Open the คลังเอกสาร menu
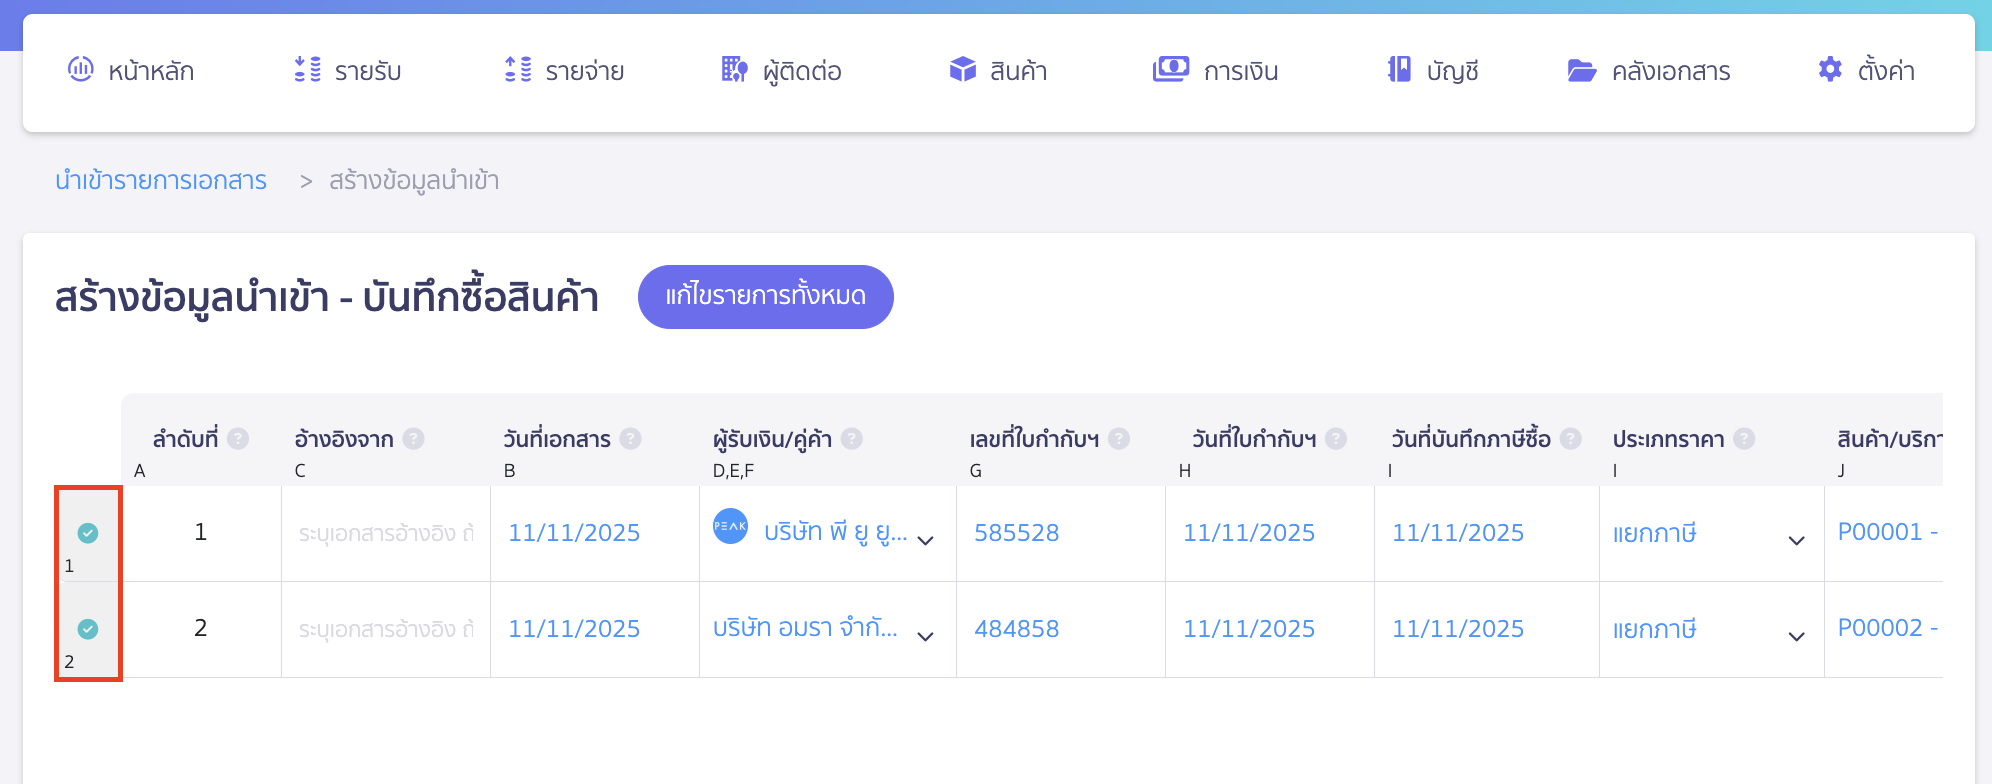The height and width of the screenshot is (784, 1992). click(x=1649, y=71)
